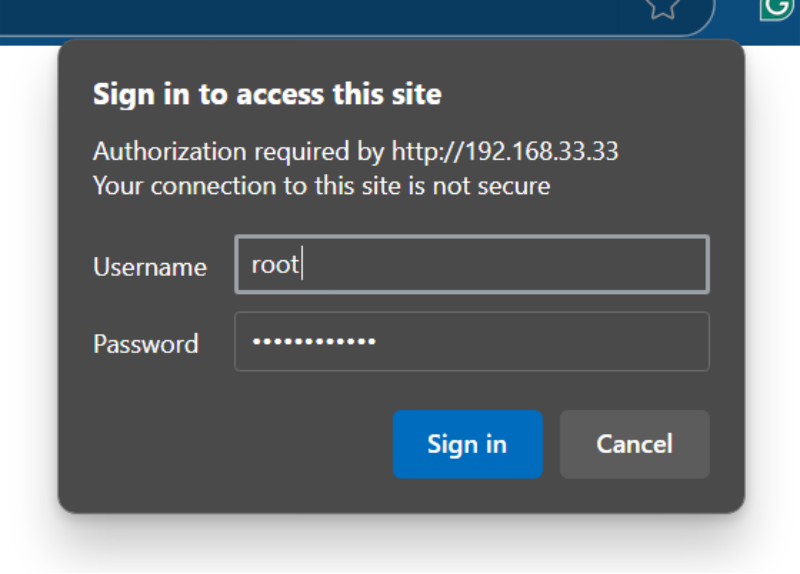Click the "connection to this site is not secure" message
The width and height of the screenshot is (800, 574).
(351, 186)
